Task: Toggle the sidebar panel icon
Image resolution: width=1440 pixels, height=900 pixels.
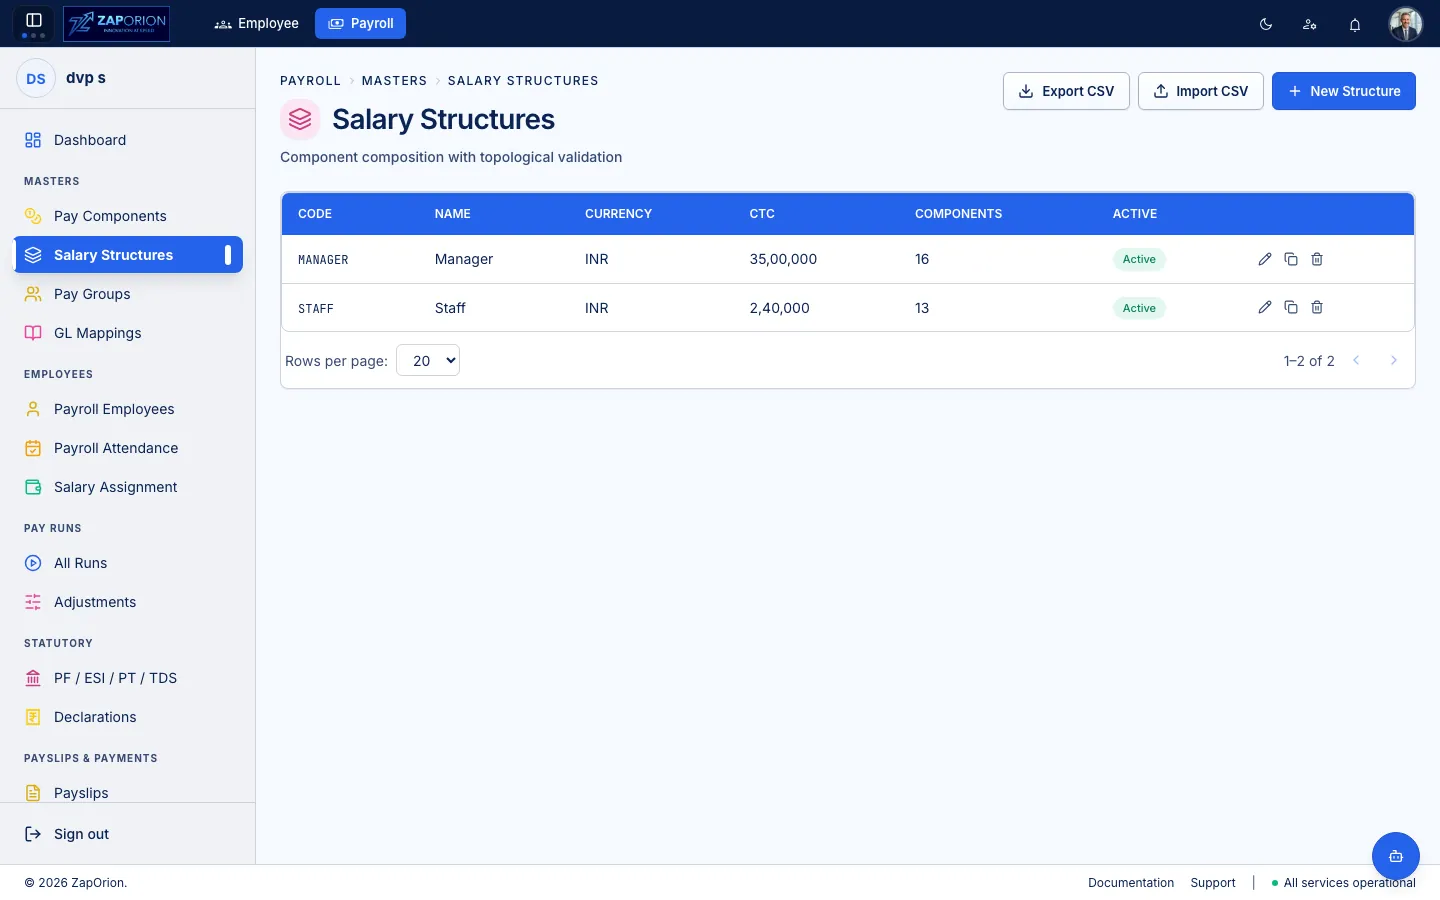Action: pyautogui.click(x=33, y=20)
